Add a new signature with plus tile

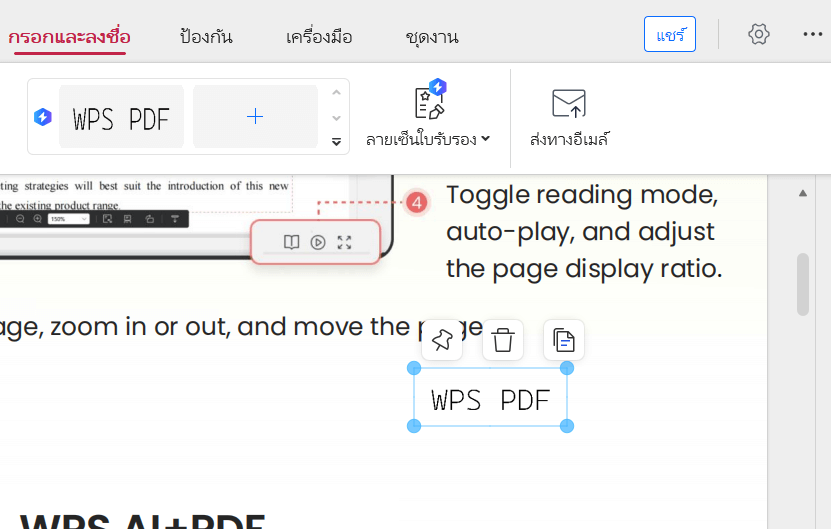(x=255, y=117)
